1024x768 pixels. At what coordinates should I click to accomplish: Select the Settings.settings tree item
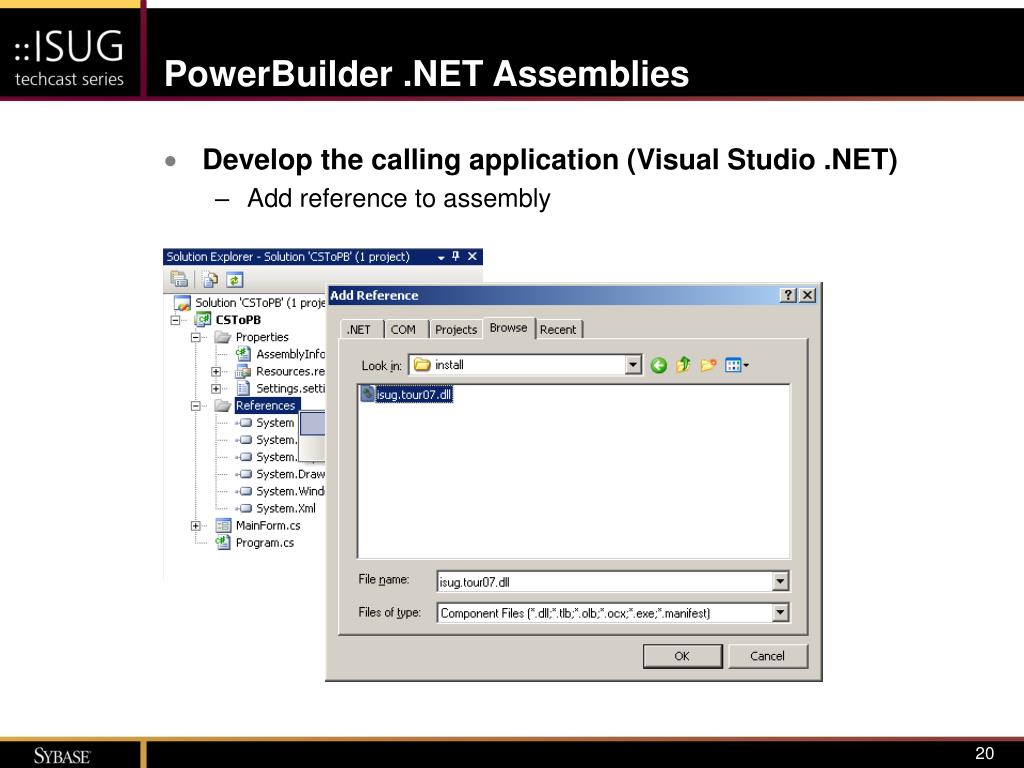point(280,389)
